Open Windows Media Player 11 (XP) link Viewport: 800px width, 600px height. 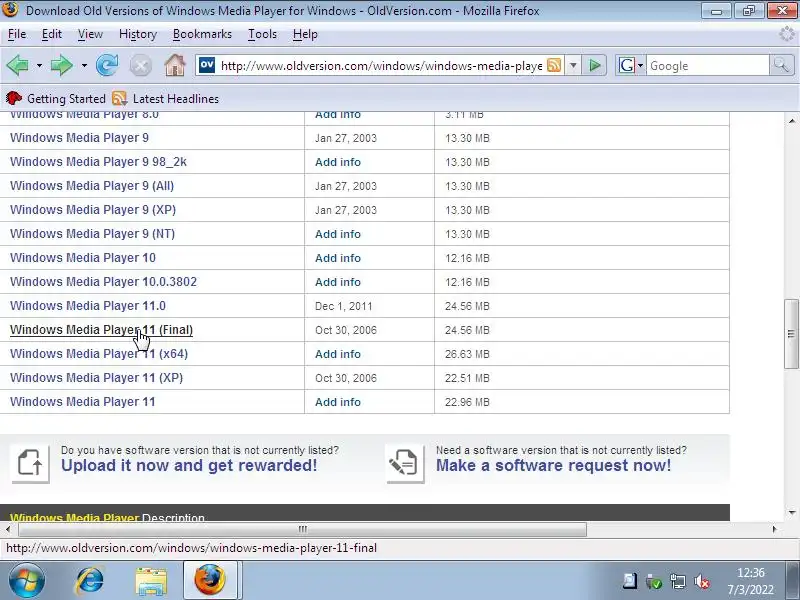point(96,378)
